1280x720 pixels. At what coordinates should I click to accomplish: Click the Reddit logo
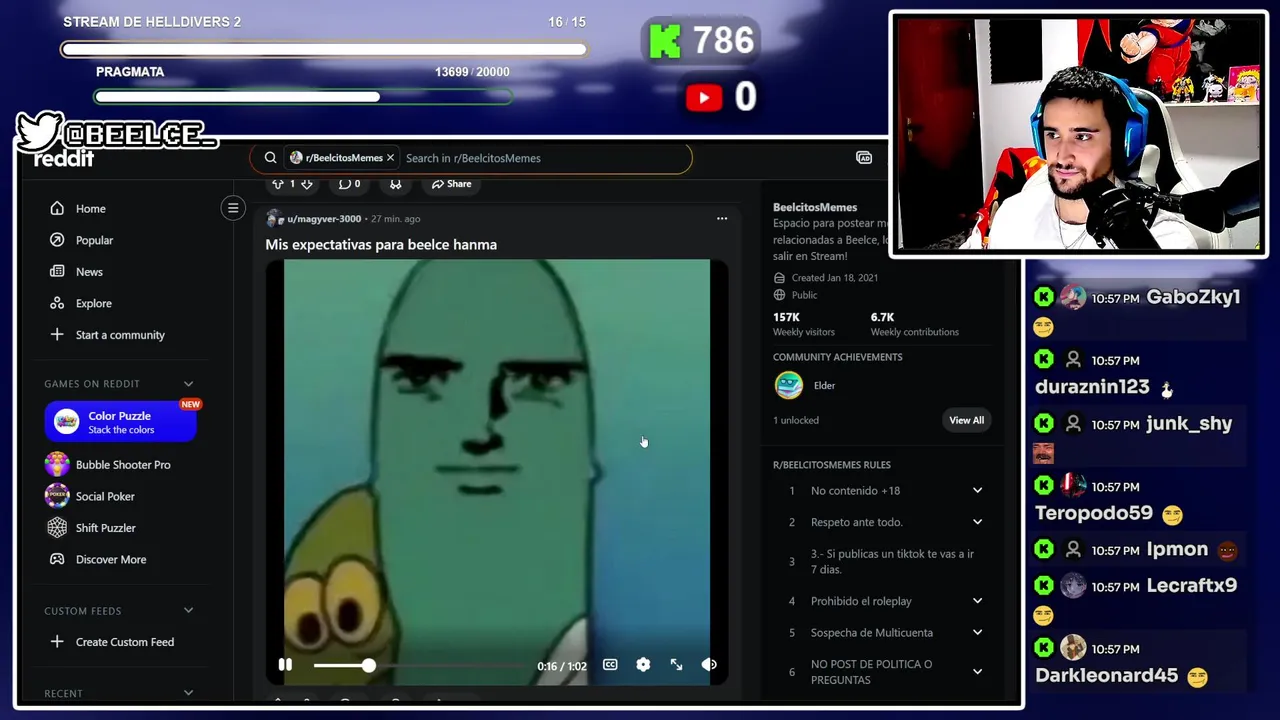coord(64,159)
